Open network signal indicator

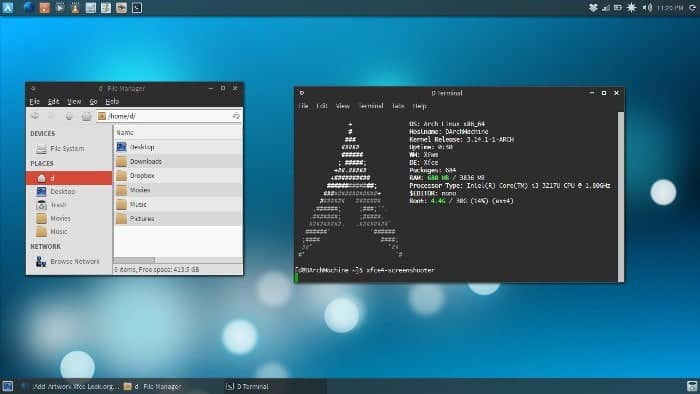pyautogui.click(x=606, y=8)
